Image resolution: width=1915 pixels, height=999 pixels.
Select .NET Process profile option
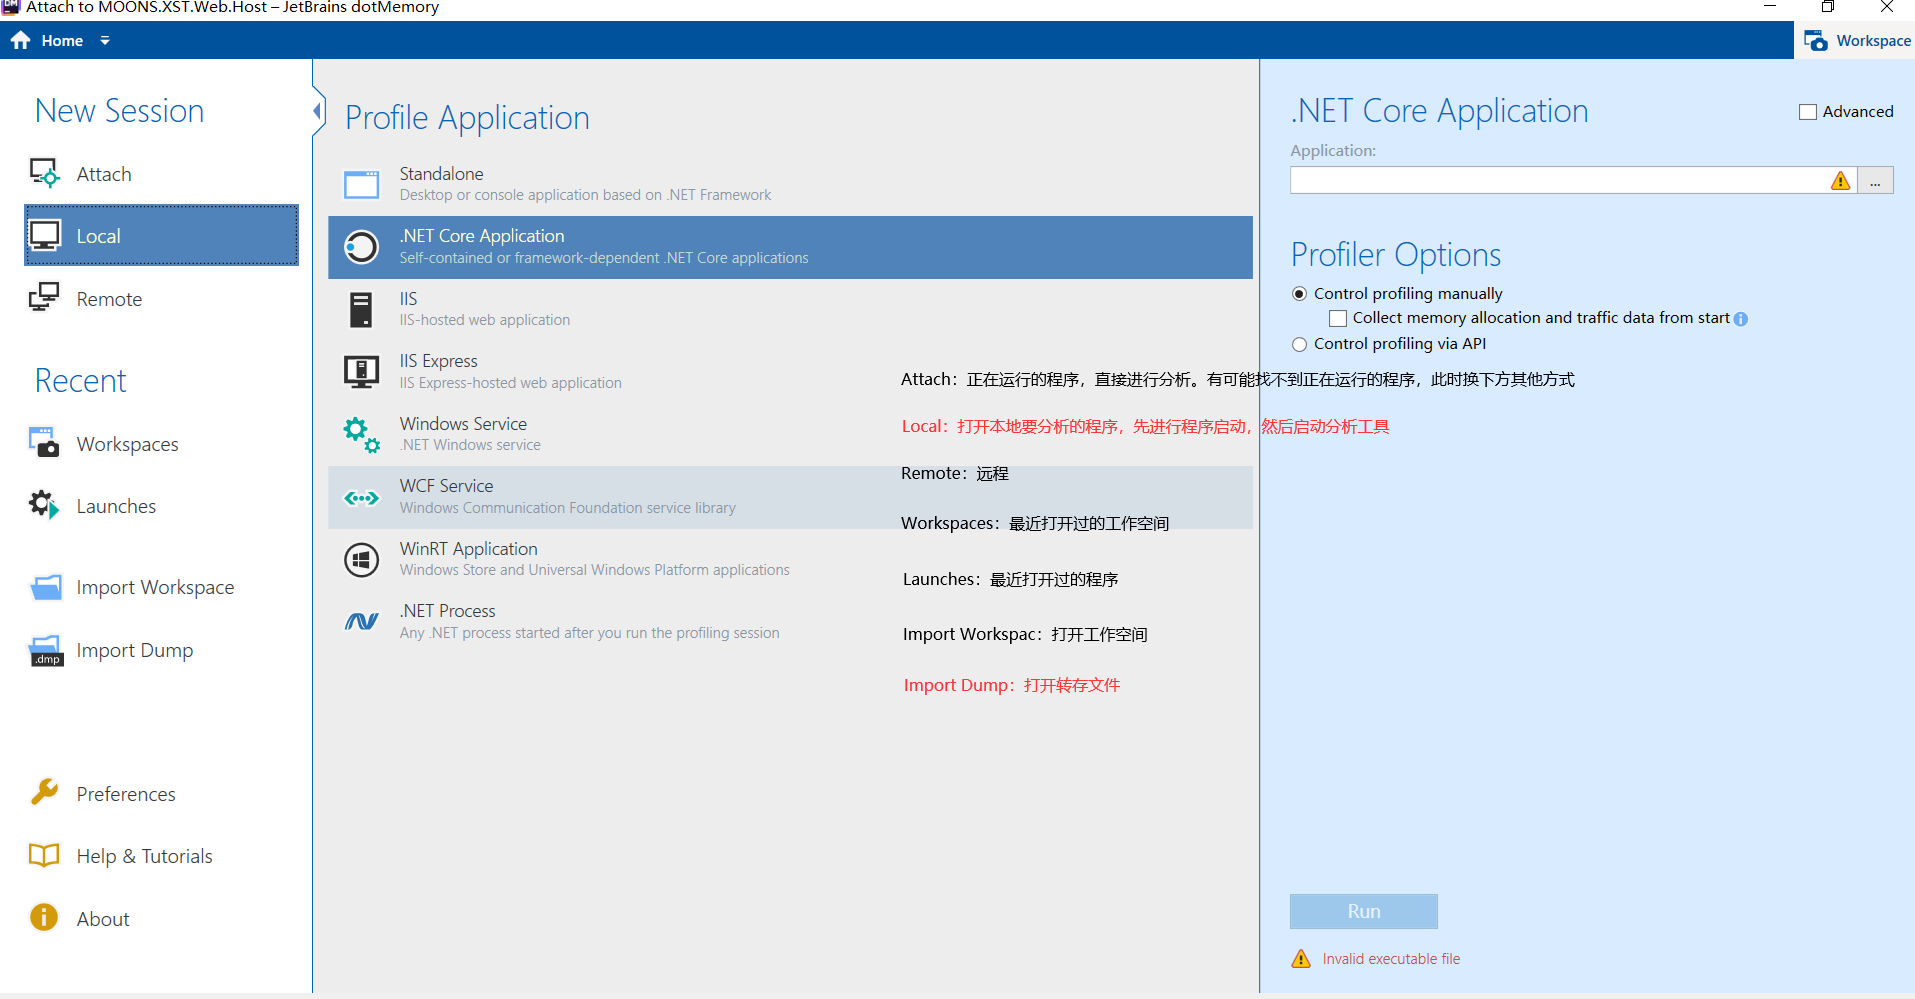coord(790,621)
